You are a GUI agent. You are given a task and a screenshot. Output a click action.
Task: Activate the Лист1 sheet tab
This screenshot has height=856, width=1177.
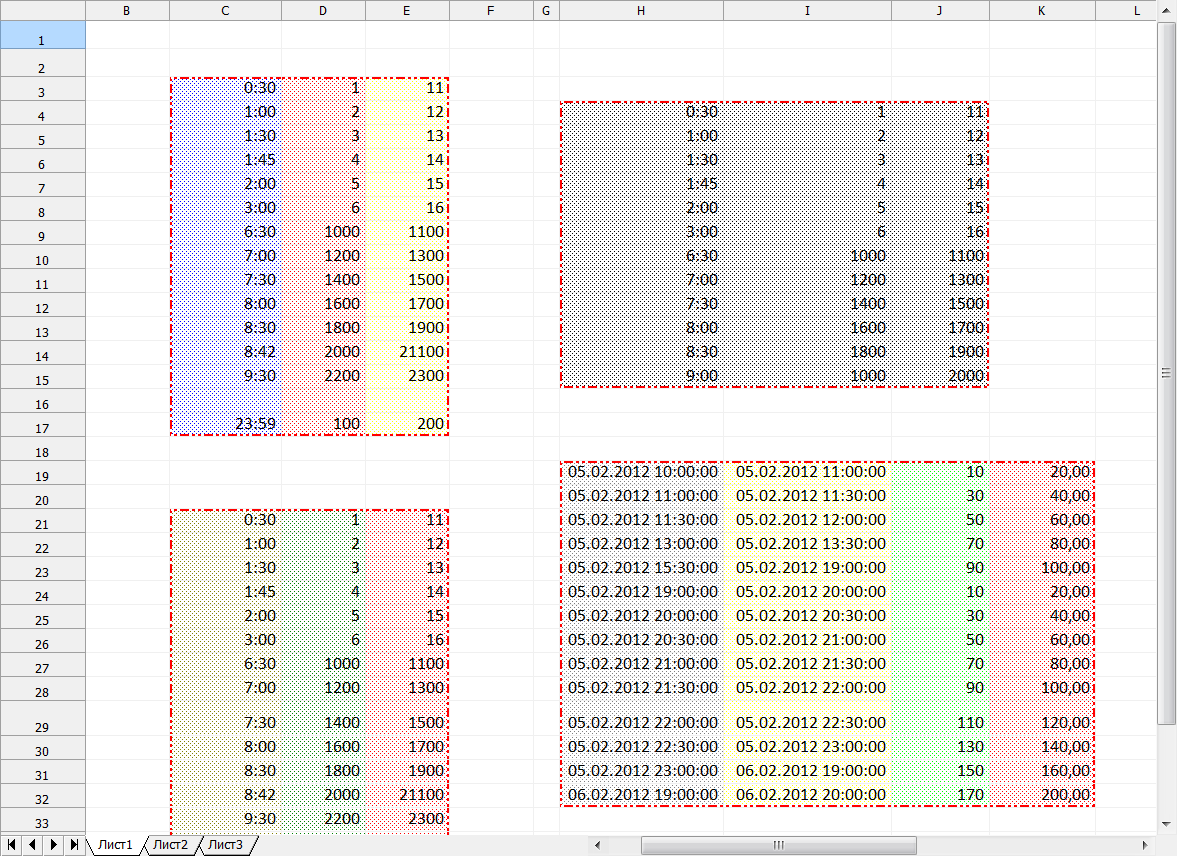[x=114, y=845]
